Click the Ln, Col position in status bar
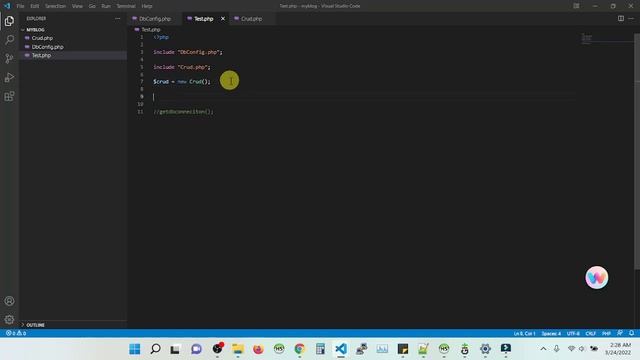Image resolution: width=640 pixels, height=360 pixels. click(x=524, y=333)
